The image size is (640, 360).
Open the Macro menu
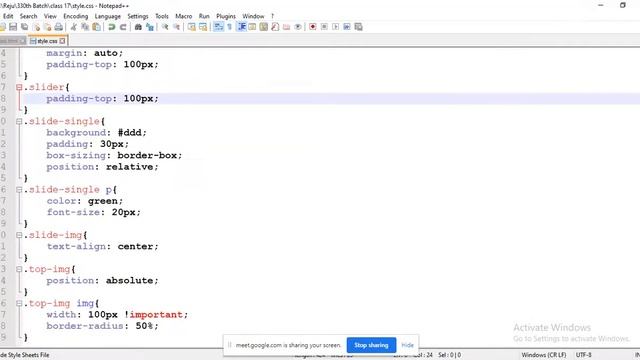click(184, 16)
